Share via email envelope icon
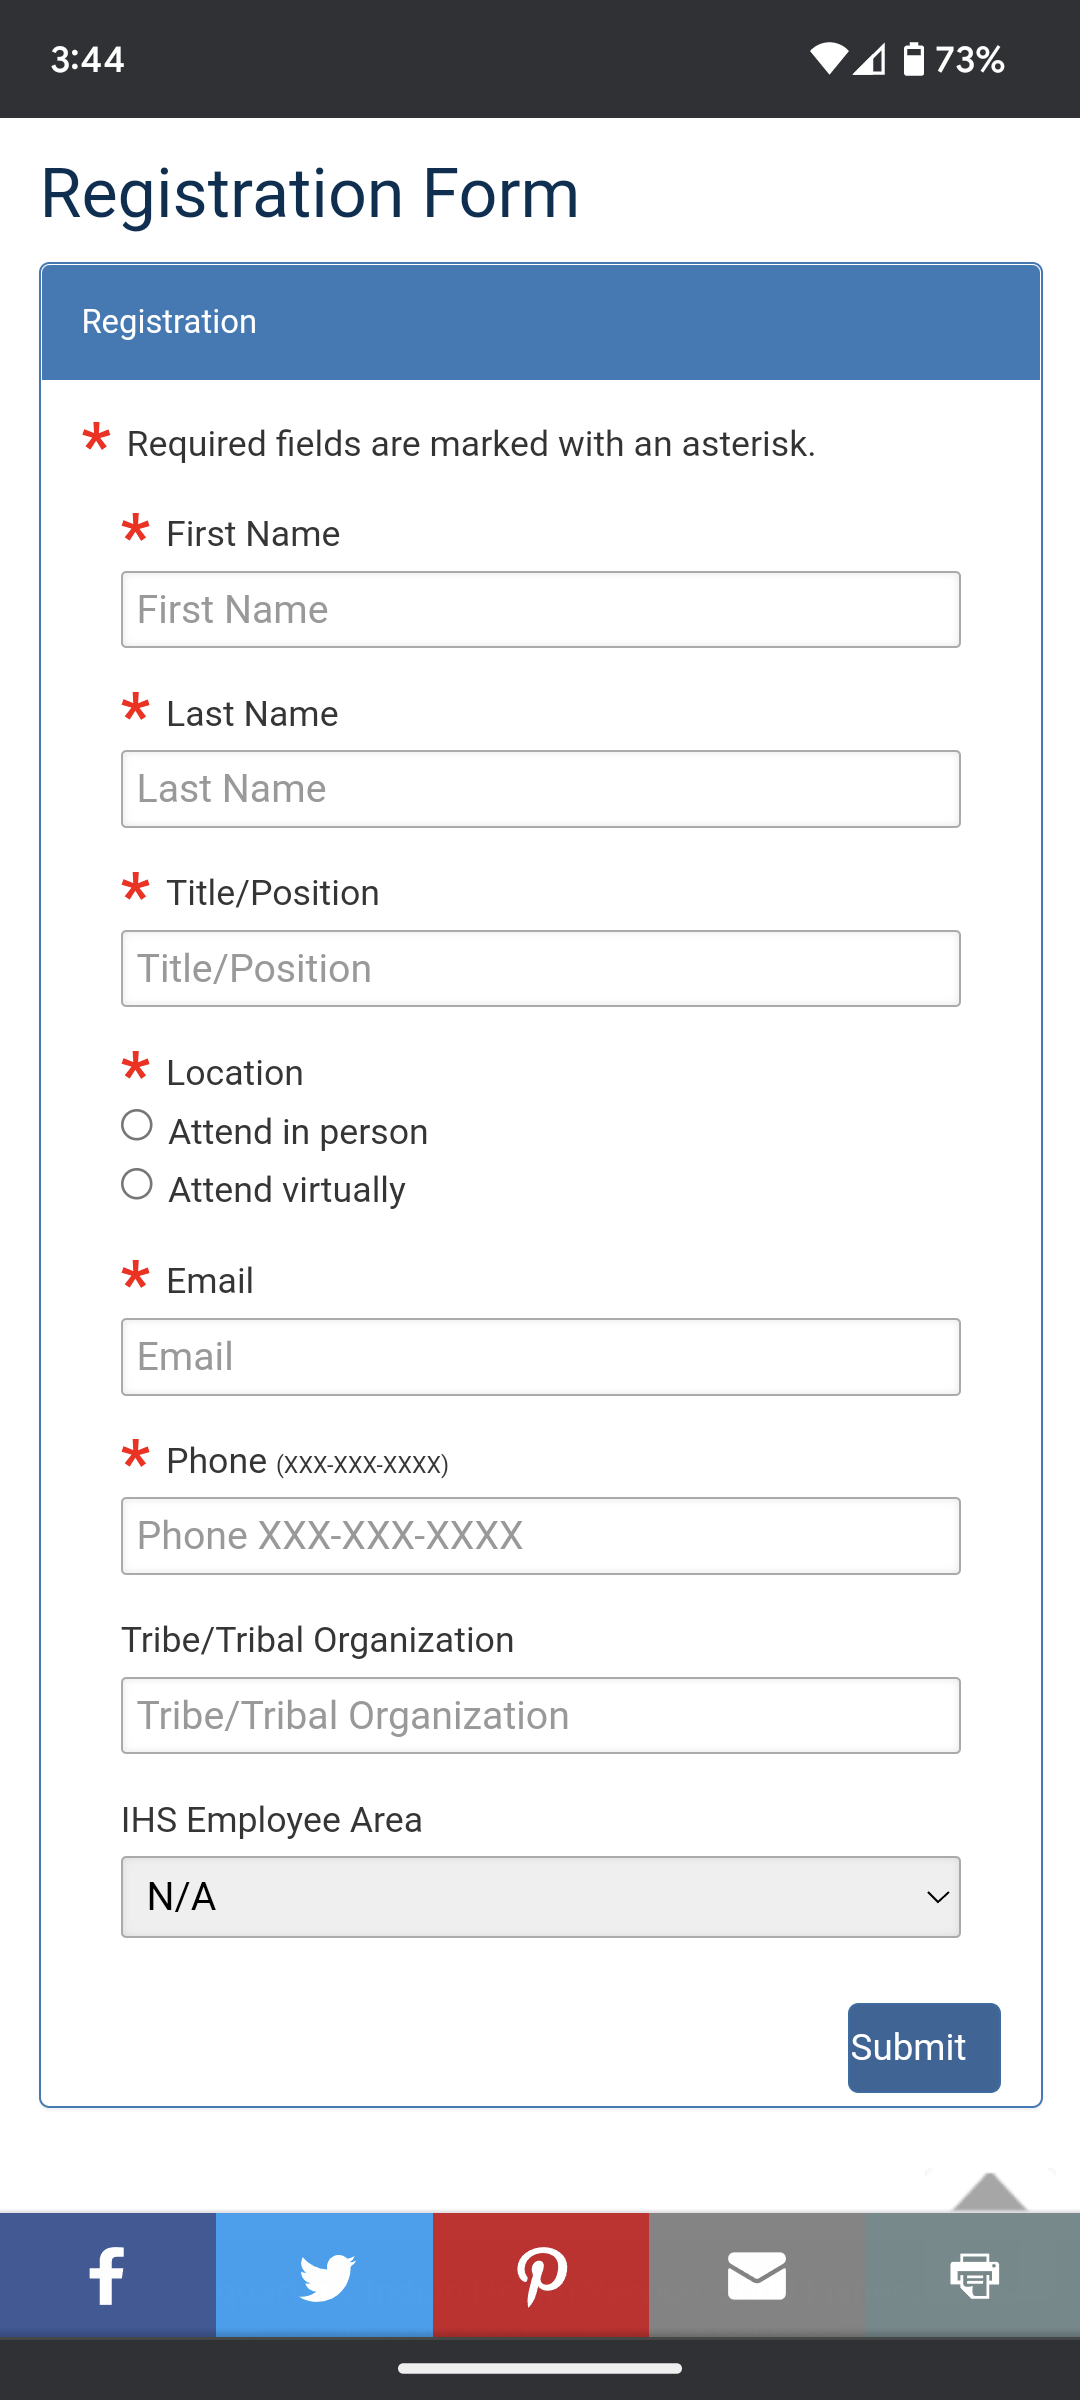Viewport: 1080px width, 2400px height. [x=757, y=2275]
